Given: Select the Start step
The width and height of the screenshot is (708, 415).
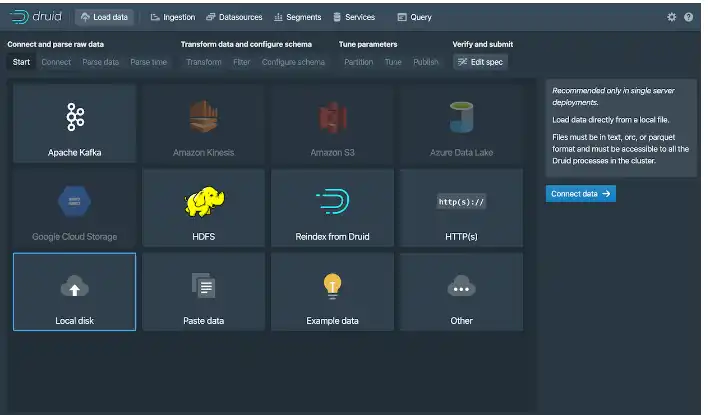Looking at the screenshot, I should coord(21,62).
